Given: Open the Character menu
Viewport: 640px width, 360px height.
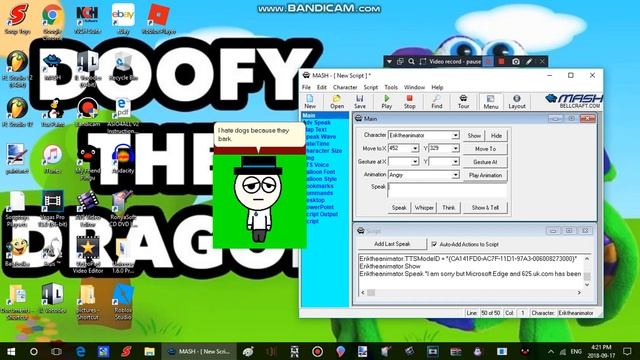Looking at the screenshot, I should click(x=345, y=87).
